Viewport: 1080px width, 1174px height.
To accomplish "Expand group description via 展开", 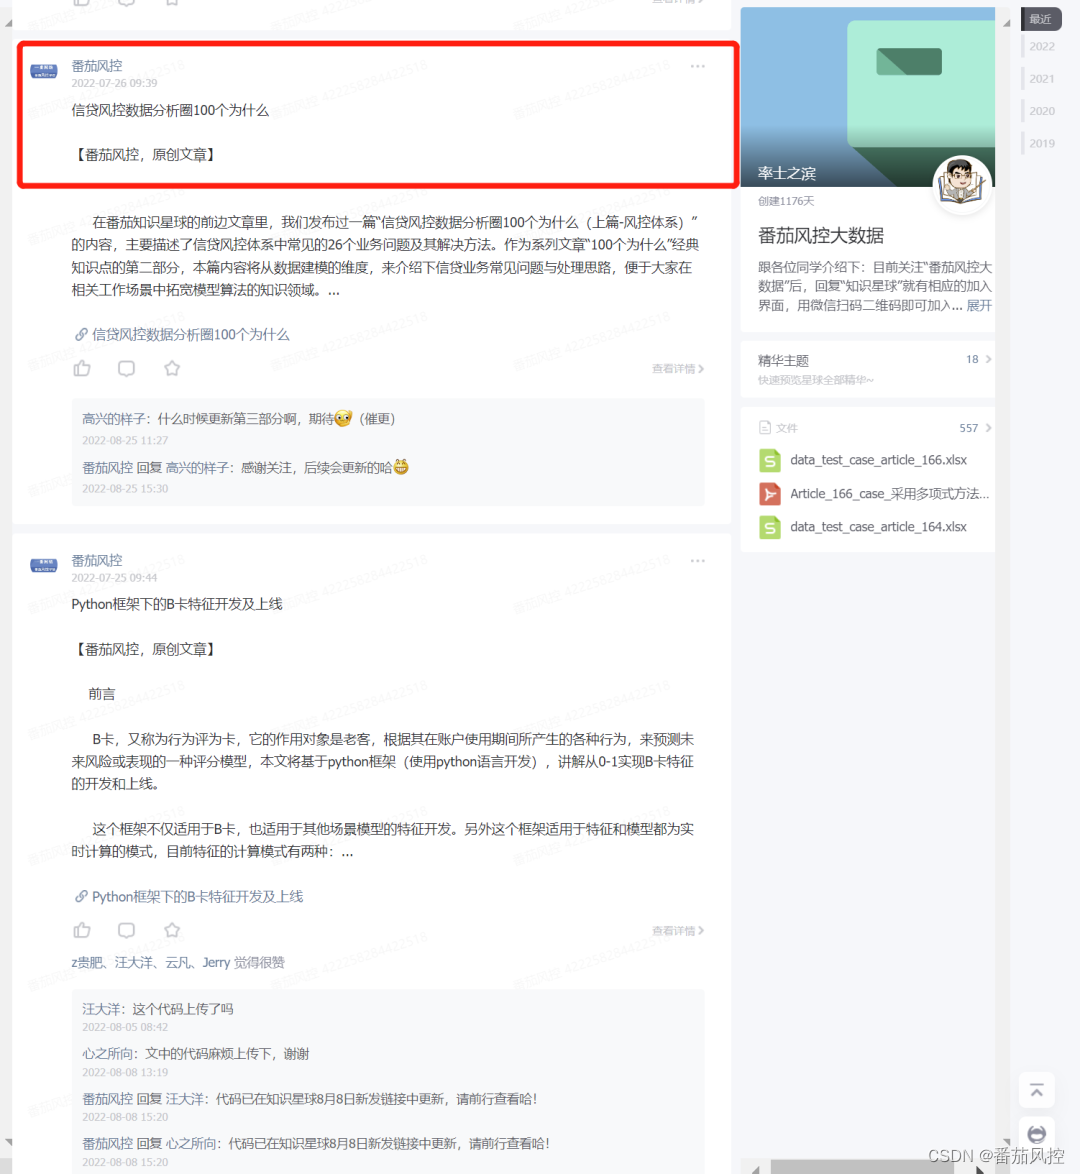I will (x=979, y=305).
